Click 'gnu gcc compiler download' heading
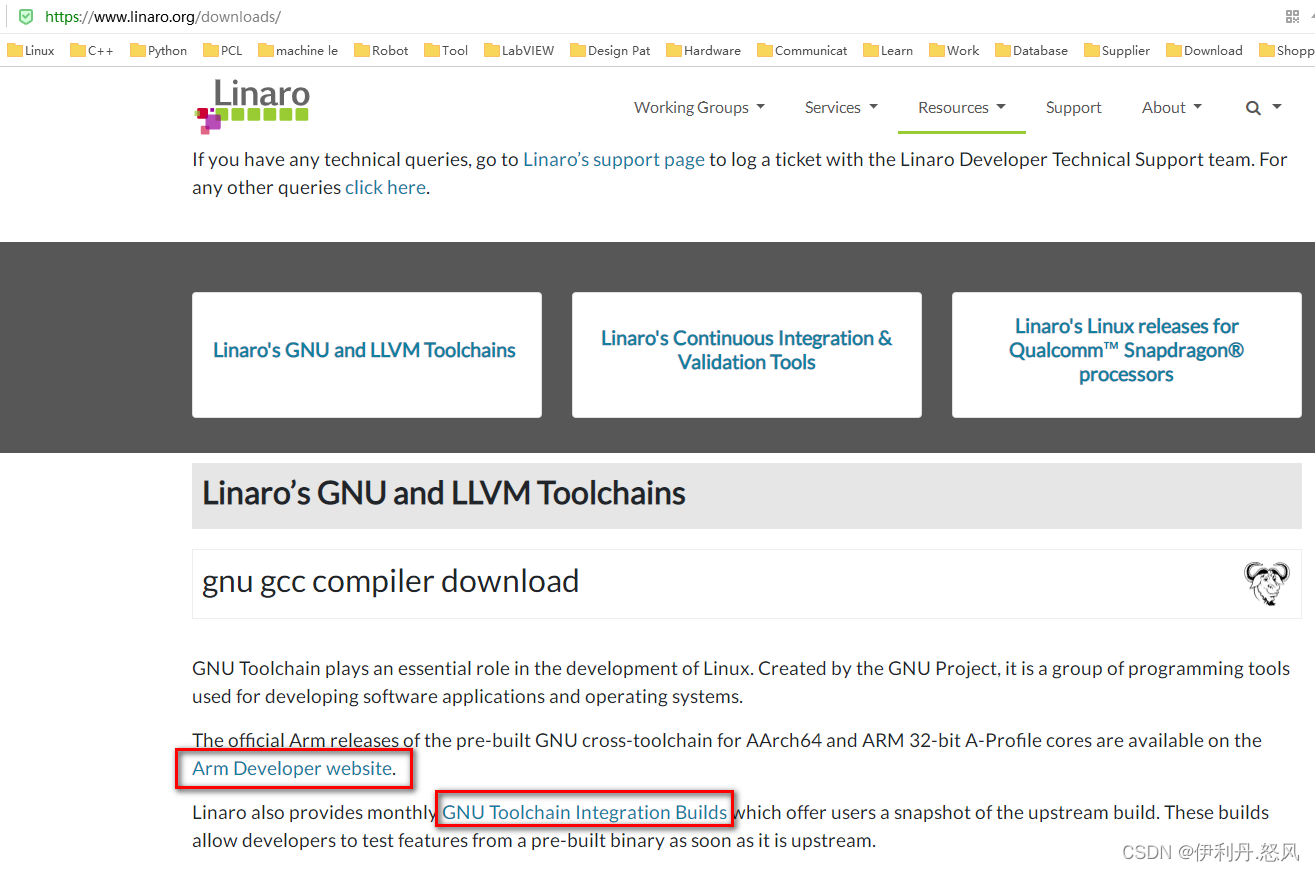 (391, 581)
